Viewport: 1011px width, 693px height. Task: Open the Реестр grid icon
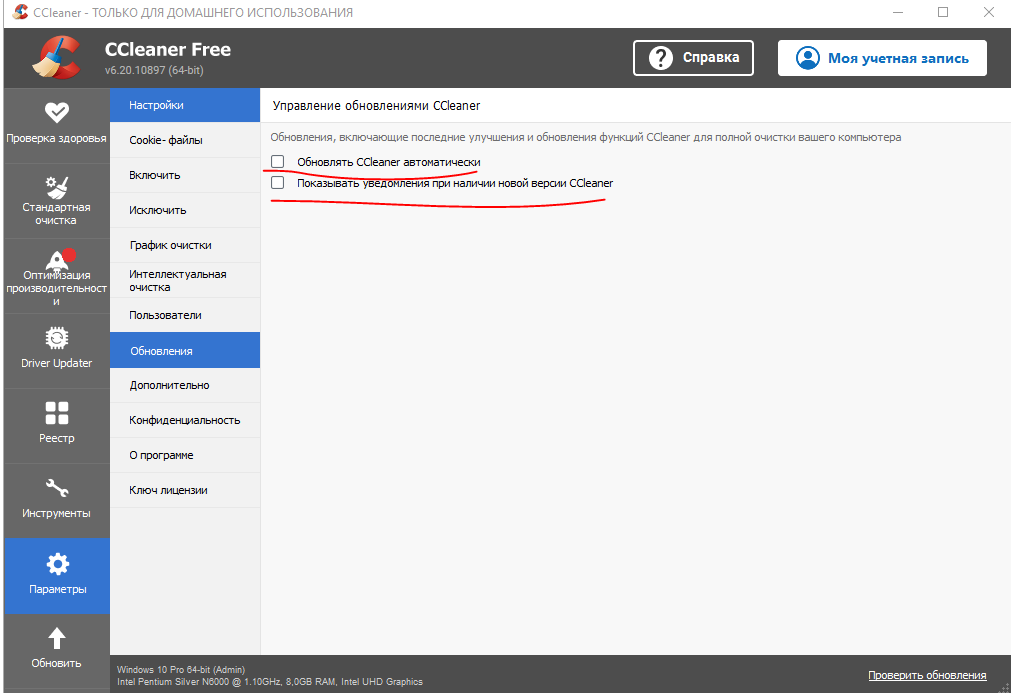pos(57,413)
